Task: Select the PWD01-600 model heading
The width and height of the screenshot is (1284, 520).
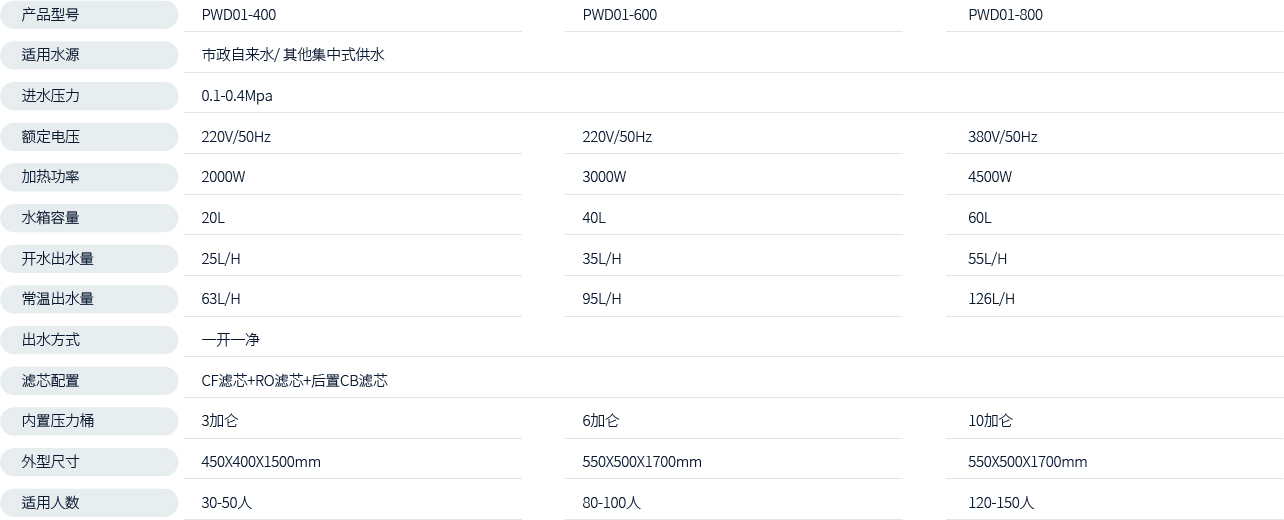Action: click(x=620, y=15)
